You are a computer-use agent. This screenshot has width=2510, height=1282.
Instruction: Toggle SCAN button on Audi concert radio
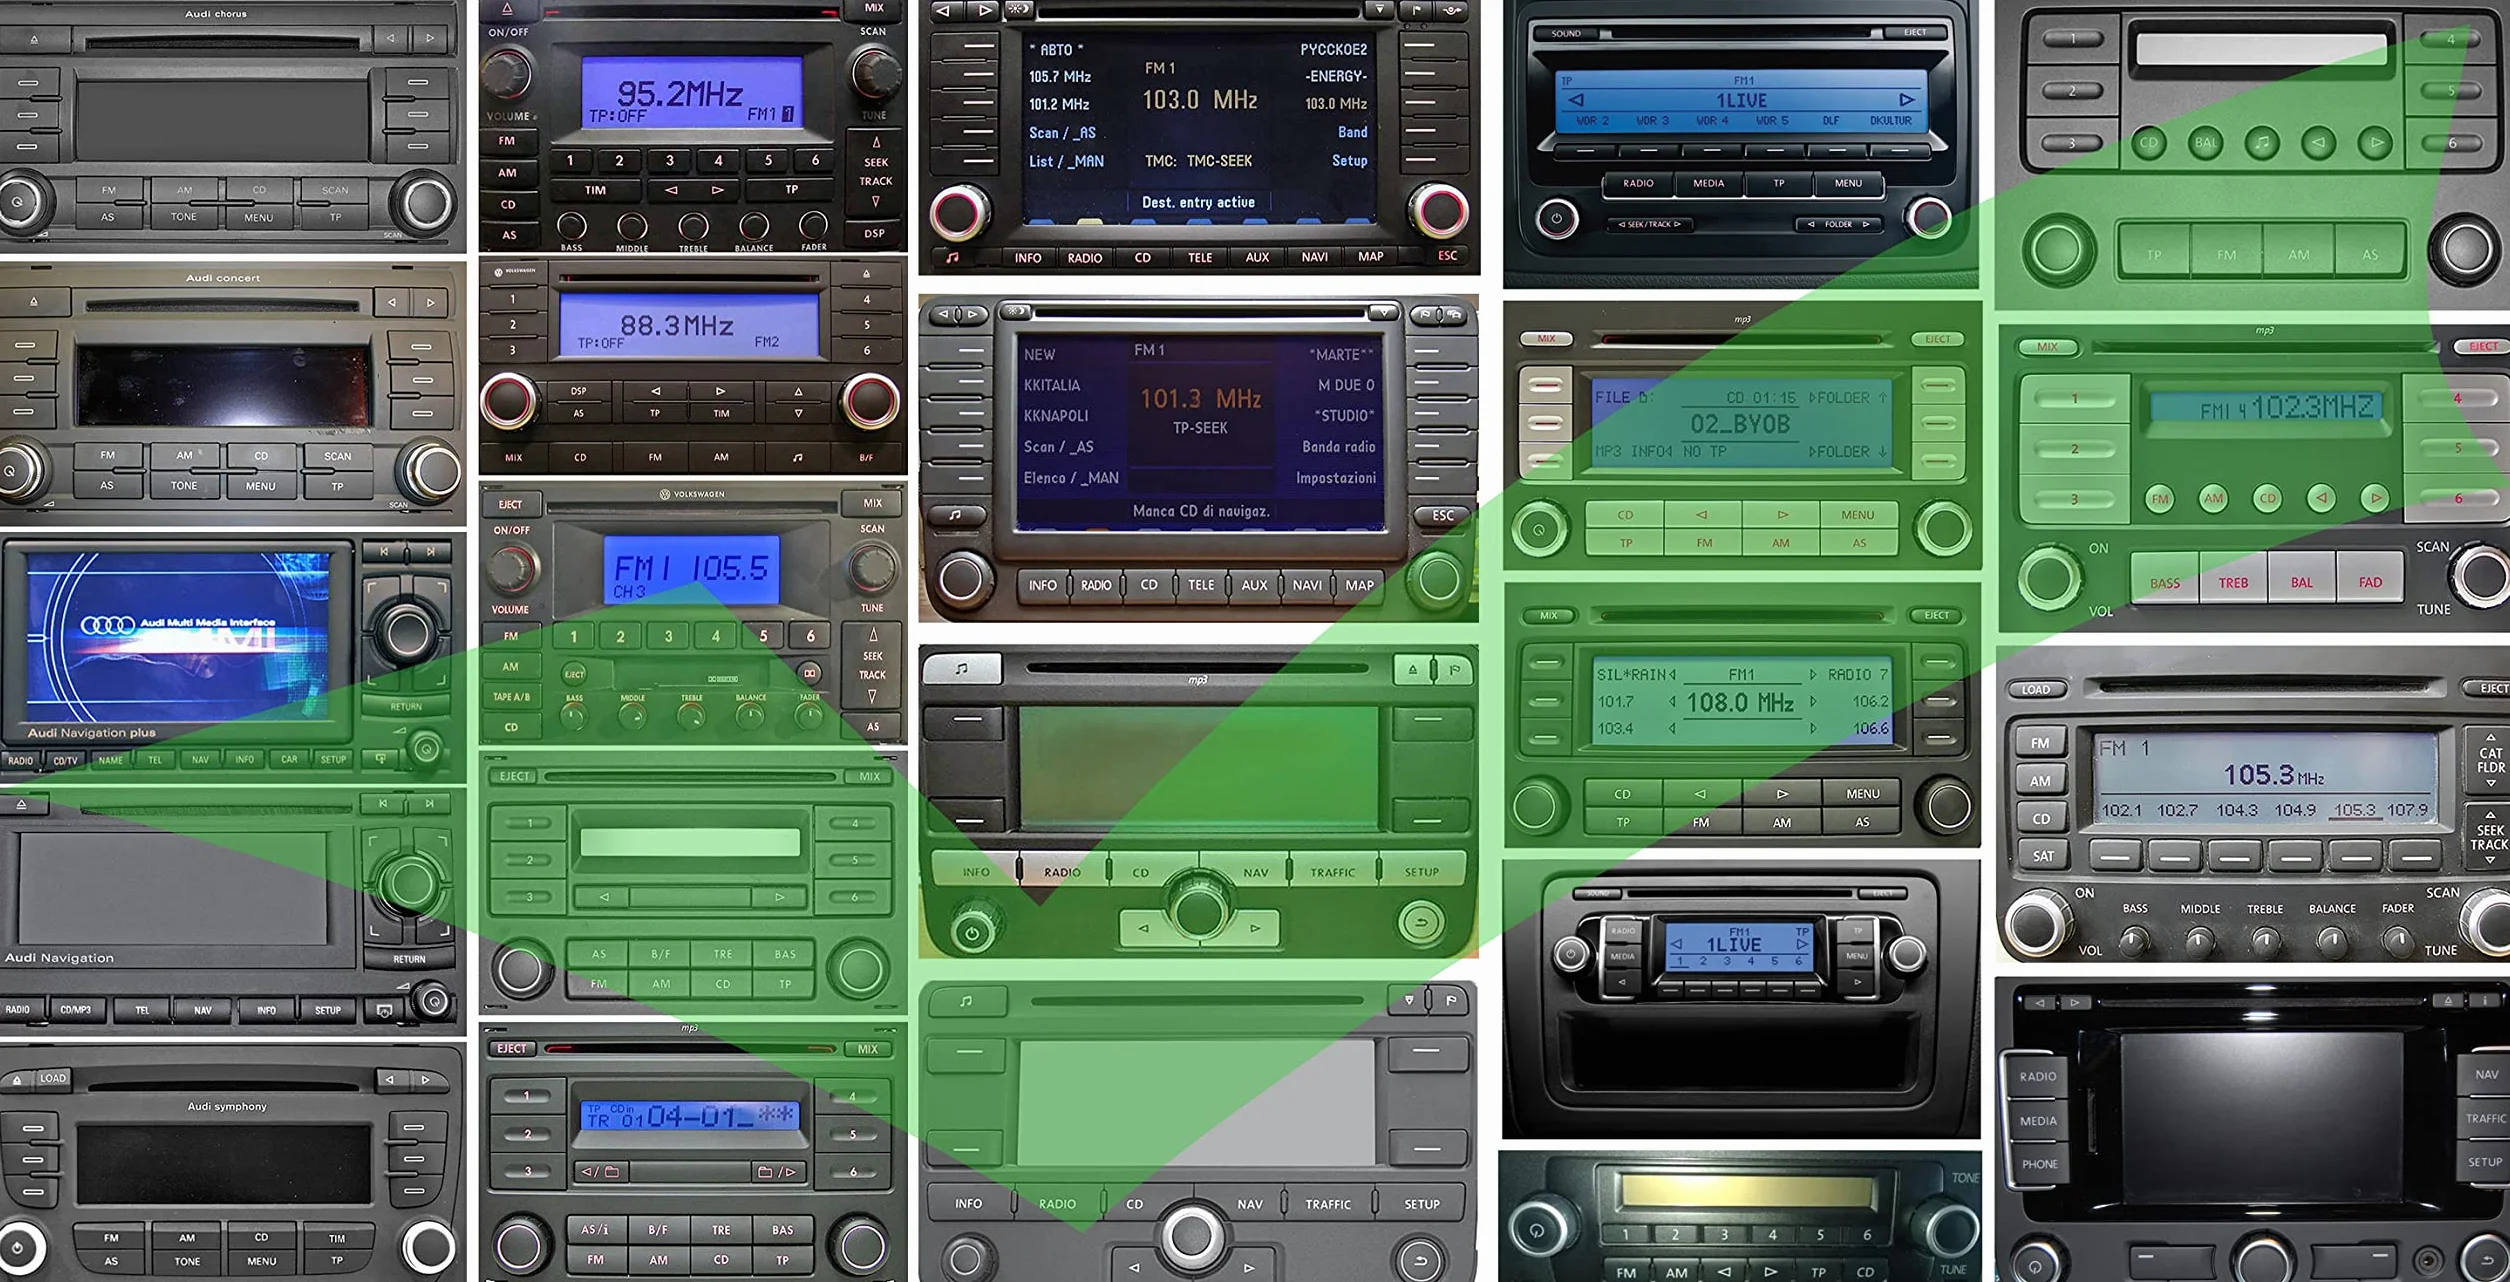[338, 456]
